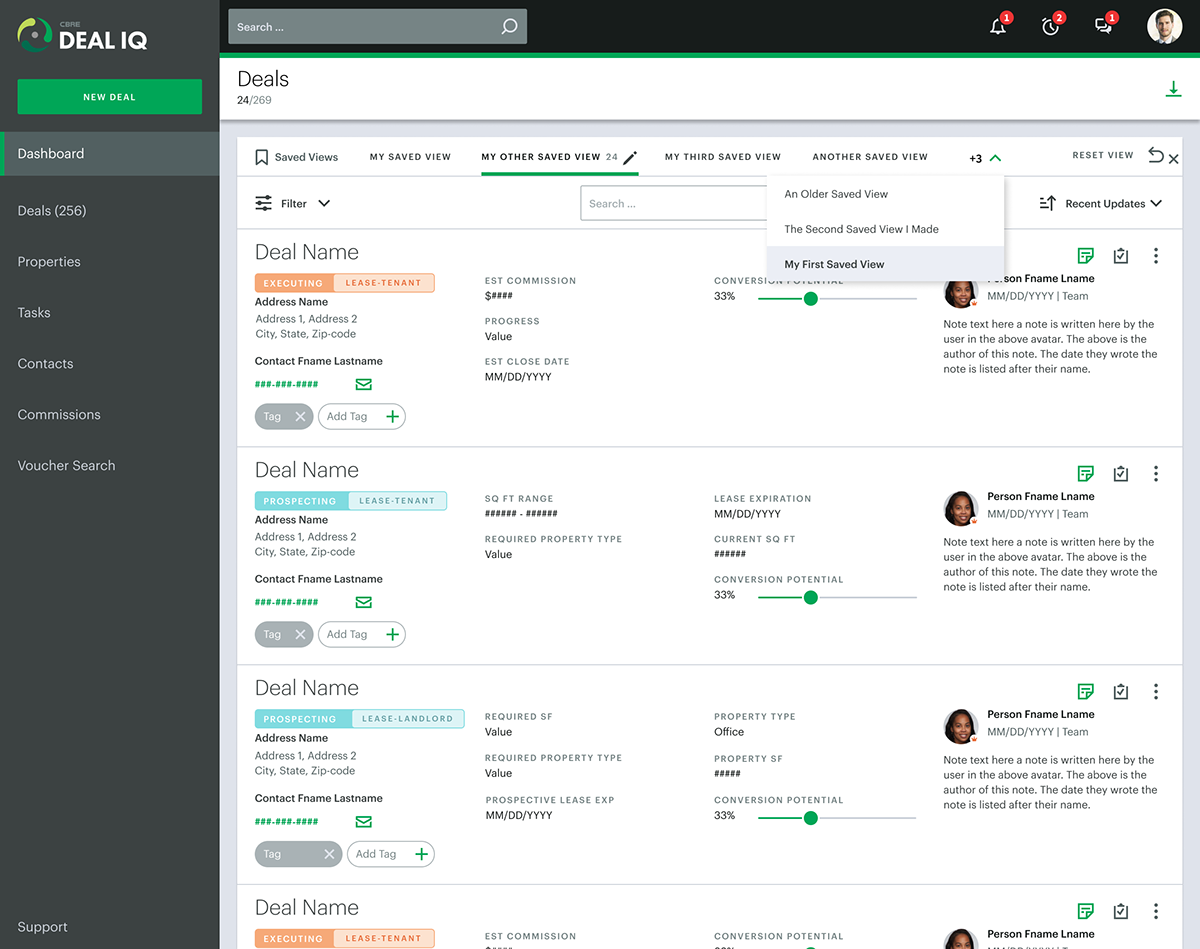The width and height of the screenshot is (1200, 949).
Task: Expand the Filter dropdown chevron
Action: point(324,203)
